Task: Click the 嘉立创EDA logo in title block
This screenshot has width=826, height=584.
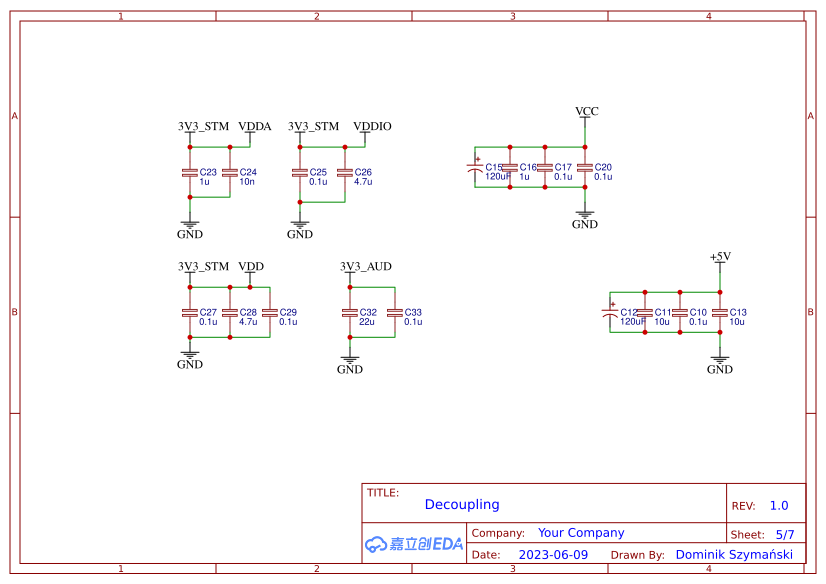Action: click(412, 544)
